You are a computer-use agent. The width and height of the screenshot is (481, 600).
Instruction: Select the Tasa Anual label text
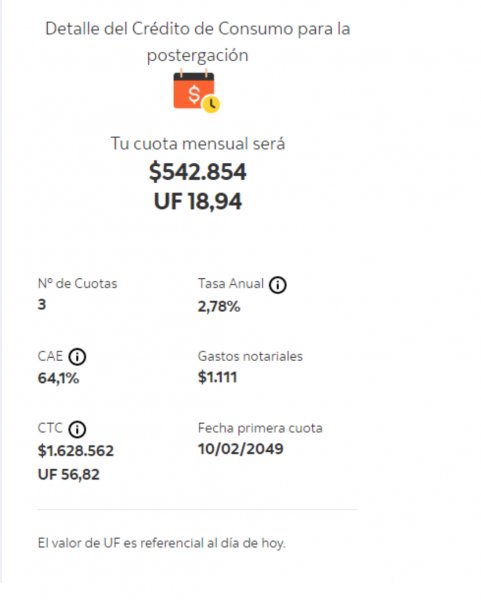pos(231,284)
